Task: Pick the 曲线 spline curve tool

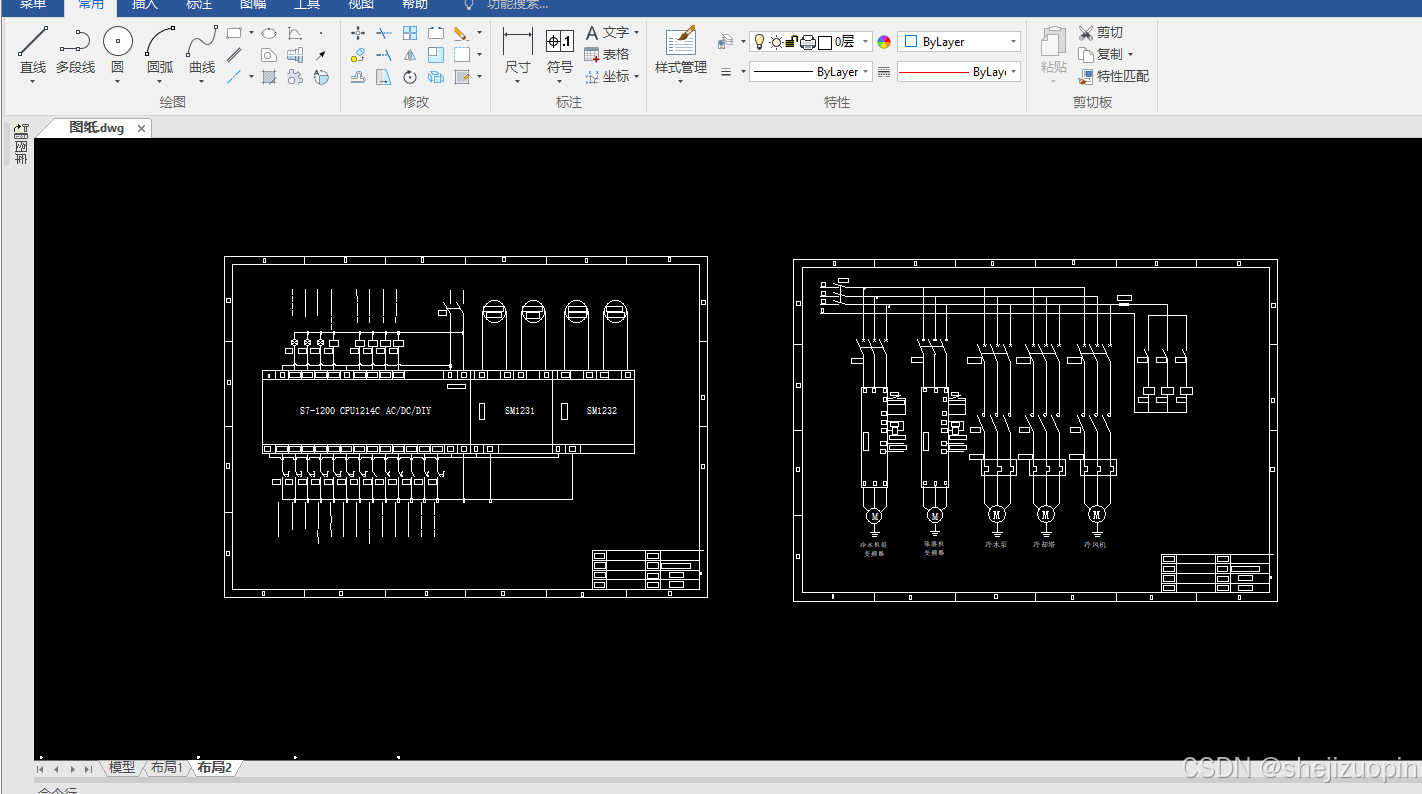Action: 202,51
